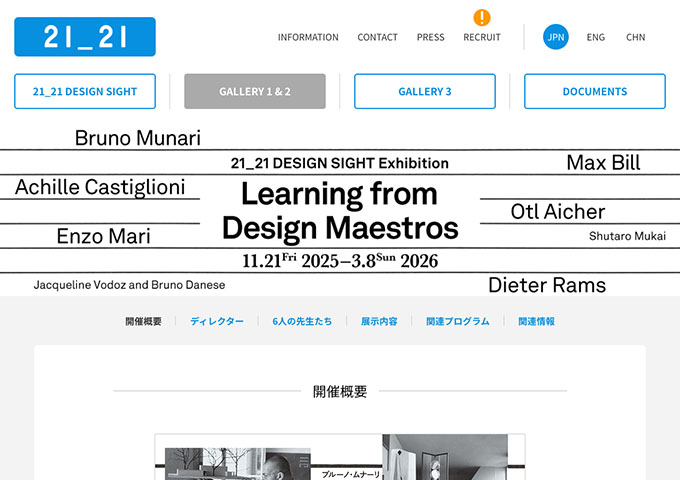Select the GALLERY 1 & 2 button

(x=255, y=91)
